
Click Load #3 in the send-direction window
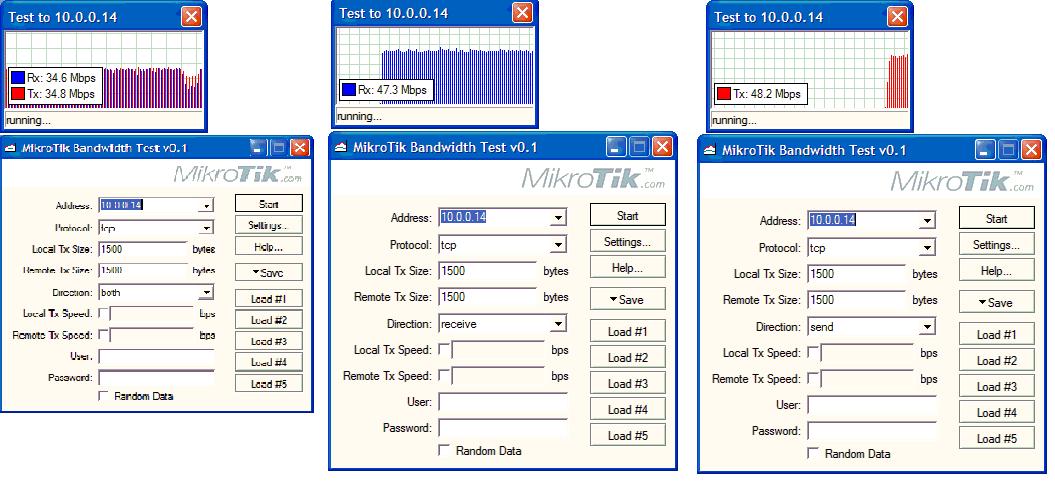click(996, 386)
